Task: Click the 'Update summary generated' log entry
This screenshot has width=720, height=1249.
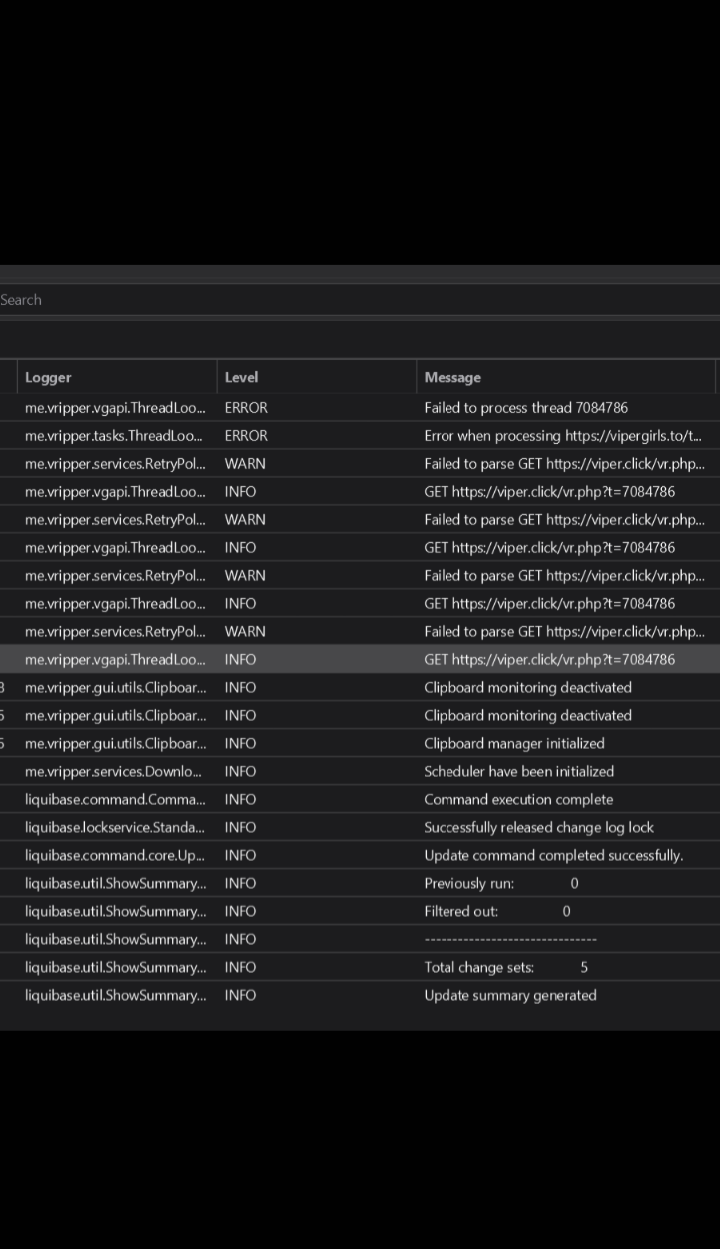Action: [x=510, y=996]
